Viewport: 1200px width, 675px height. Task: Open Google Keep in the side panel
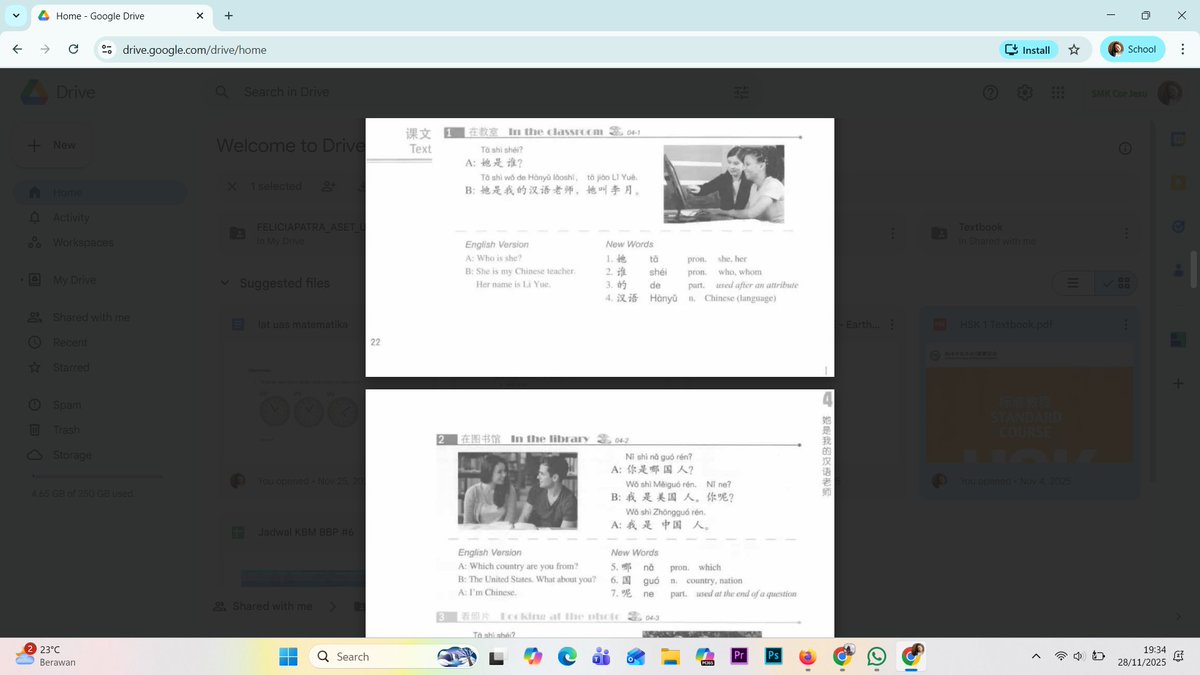click(x=1179, y=182)
